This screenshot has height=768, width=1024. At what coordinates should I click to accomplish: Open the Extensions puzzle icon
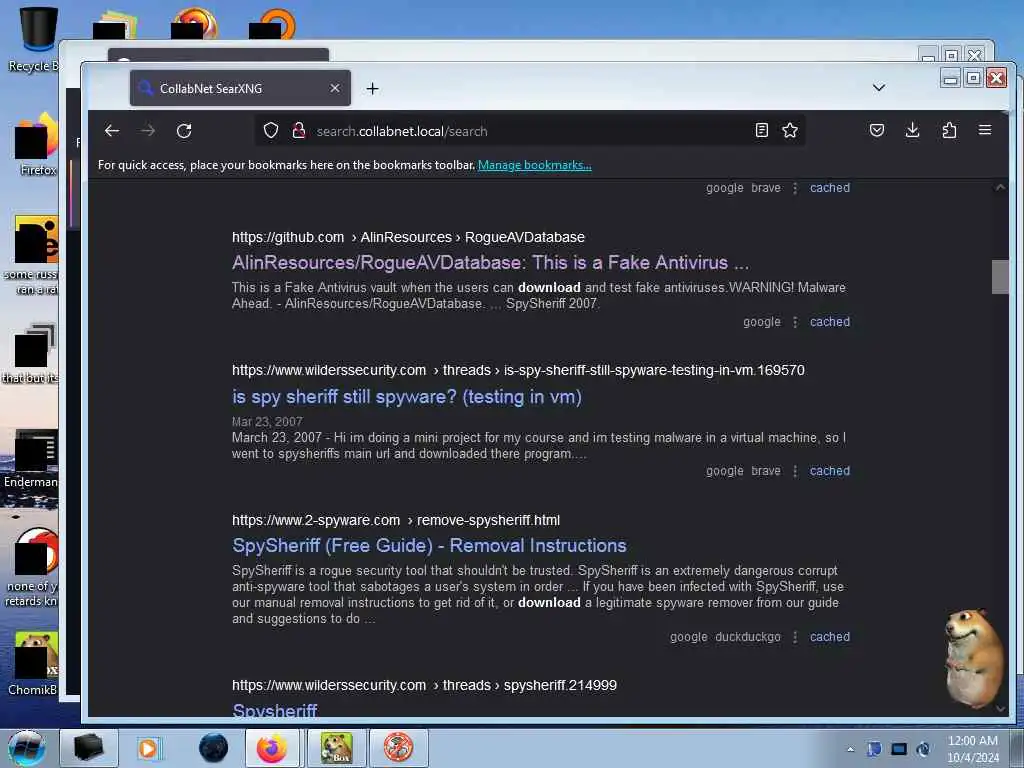[950, 130]
